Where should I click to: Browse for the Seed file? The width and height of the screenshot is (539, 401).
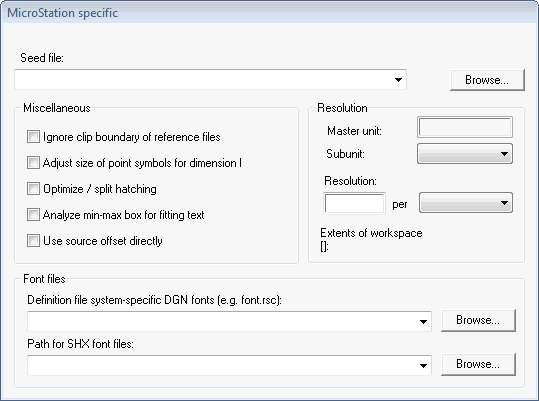click(x=487, y=80)
